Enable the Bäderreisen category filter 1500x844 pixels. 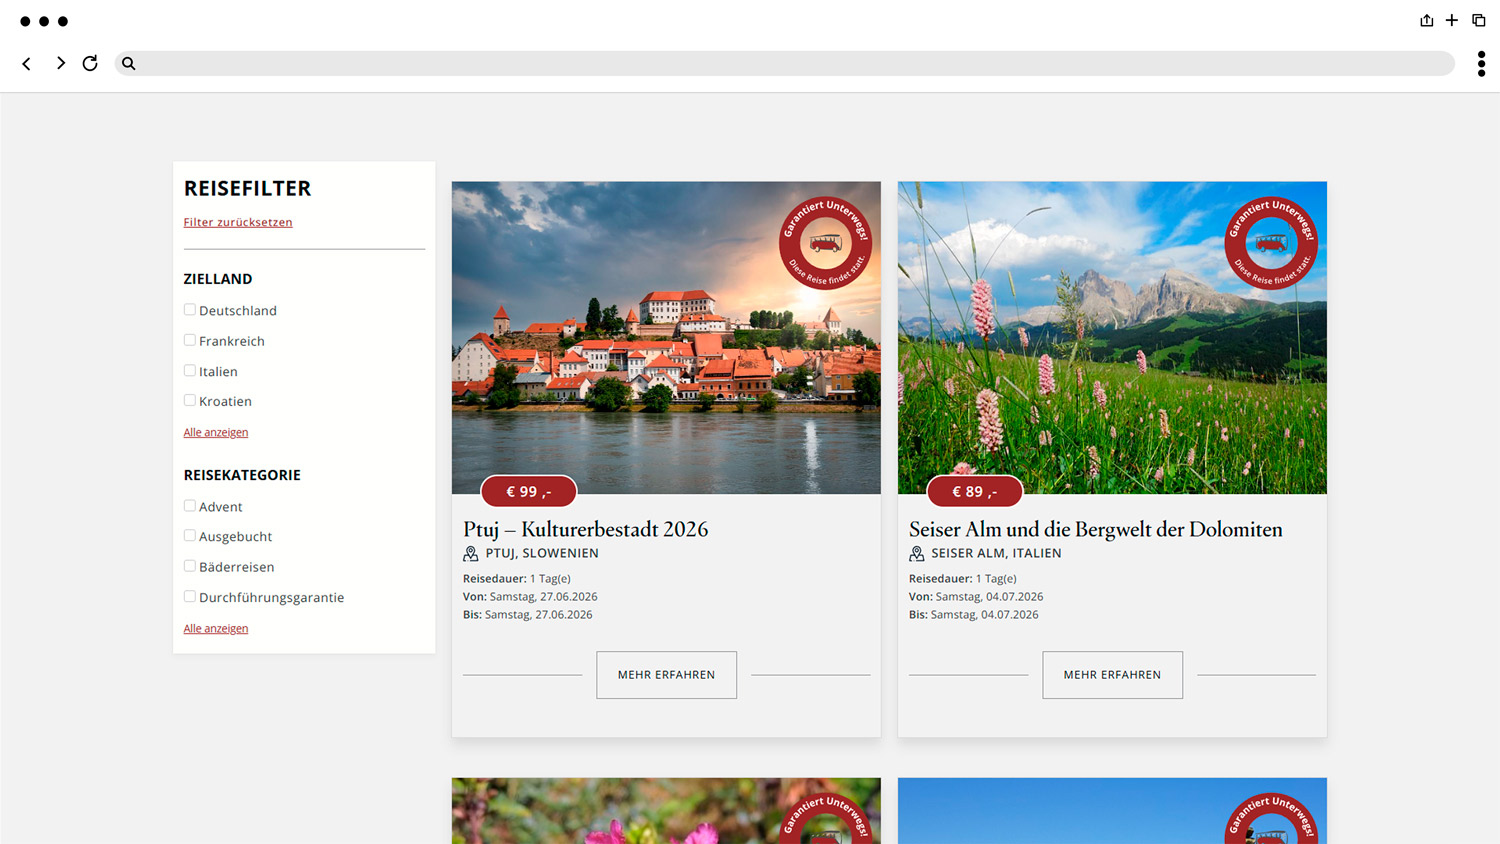click(x=190, y=566)
